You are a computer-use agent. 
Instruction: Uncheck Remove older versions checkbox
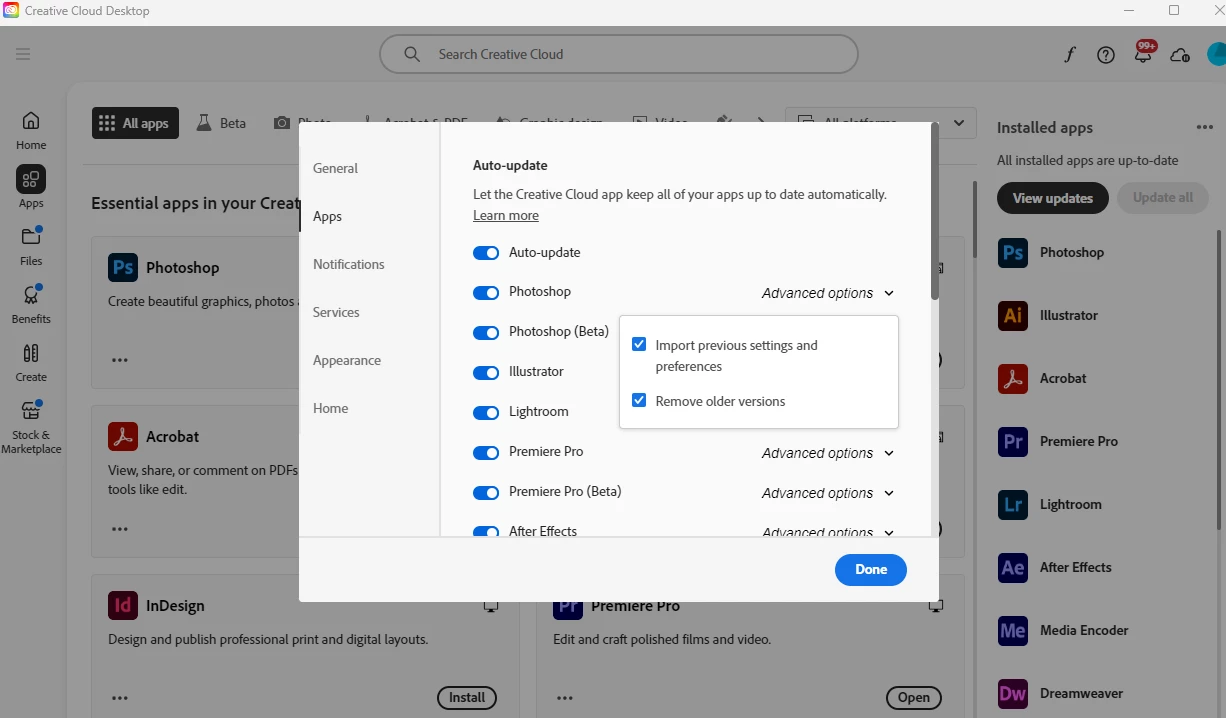(639, 401)
